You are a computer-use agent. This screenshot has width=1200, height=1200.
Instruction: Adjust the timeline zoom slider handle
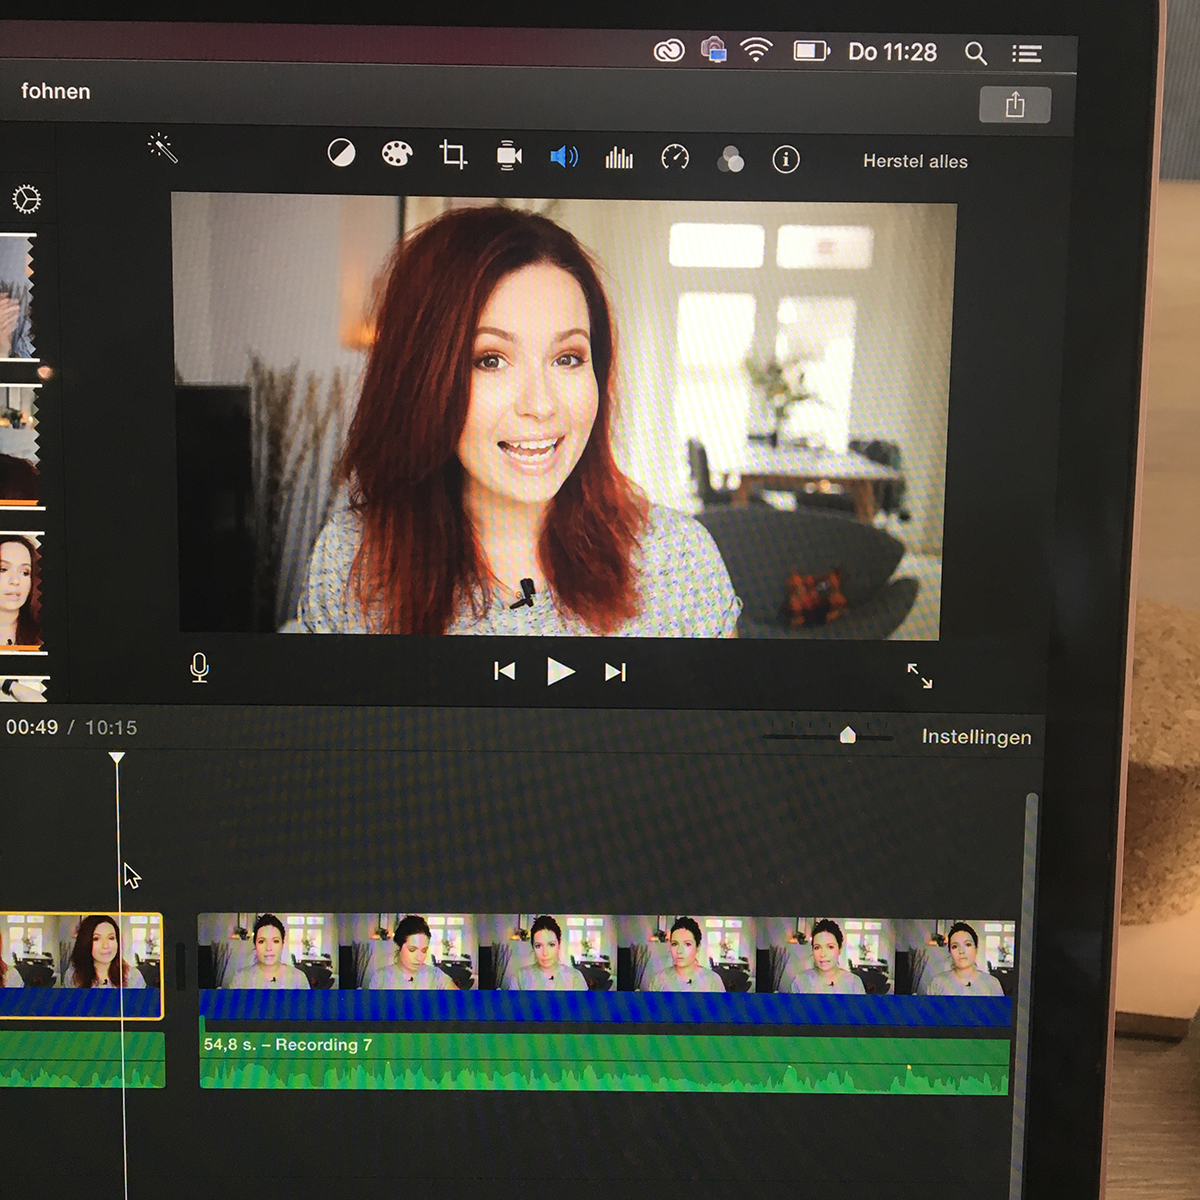[848, 736]
